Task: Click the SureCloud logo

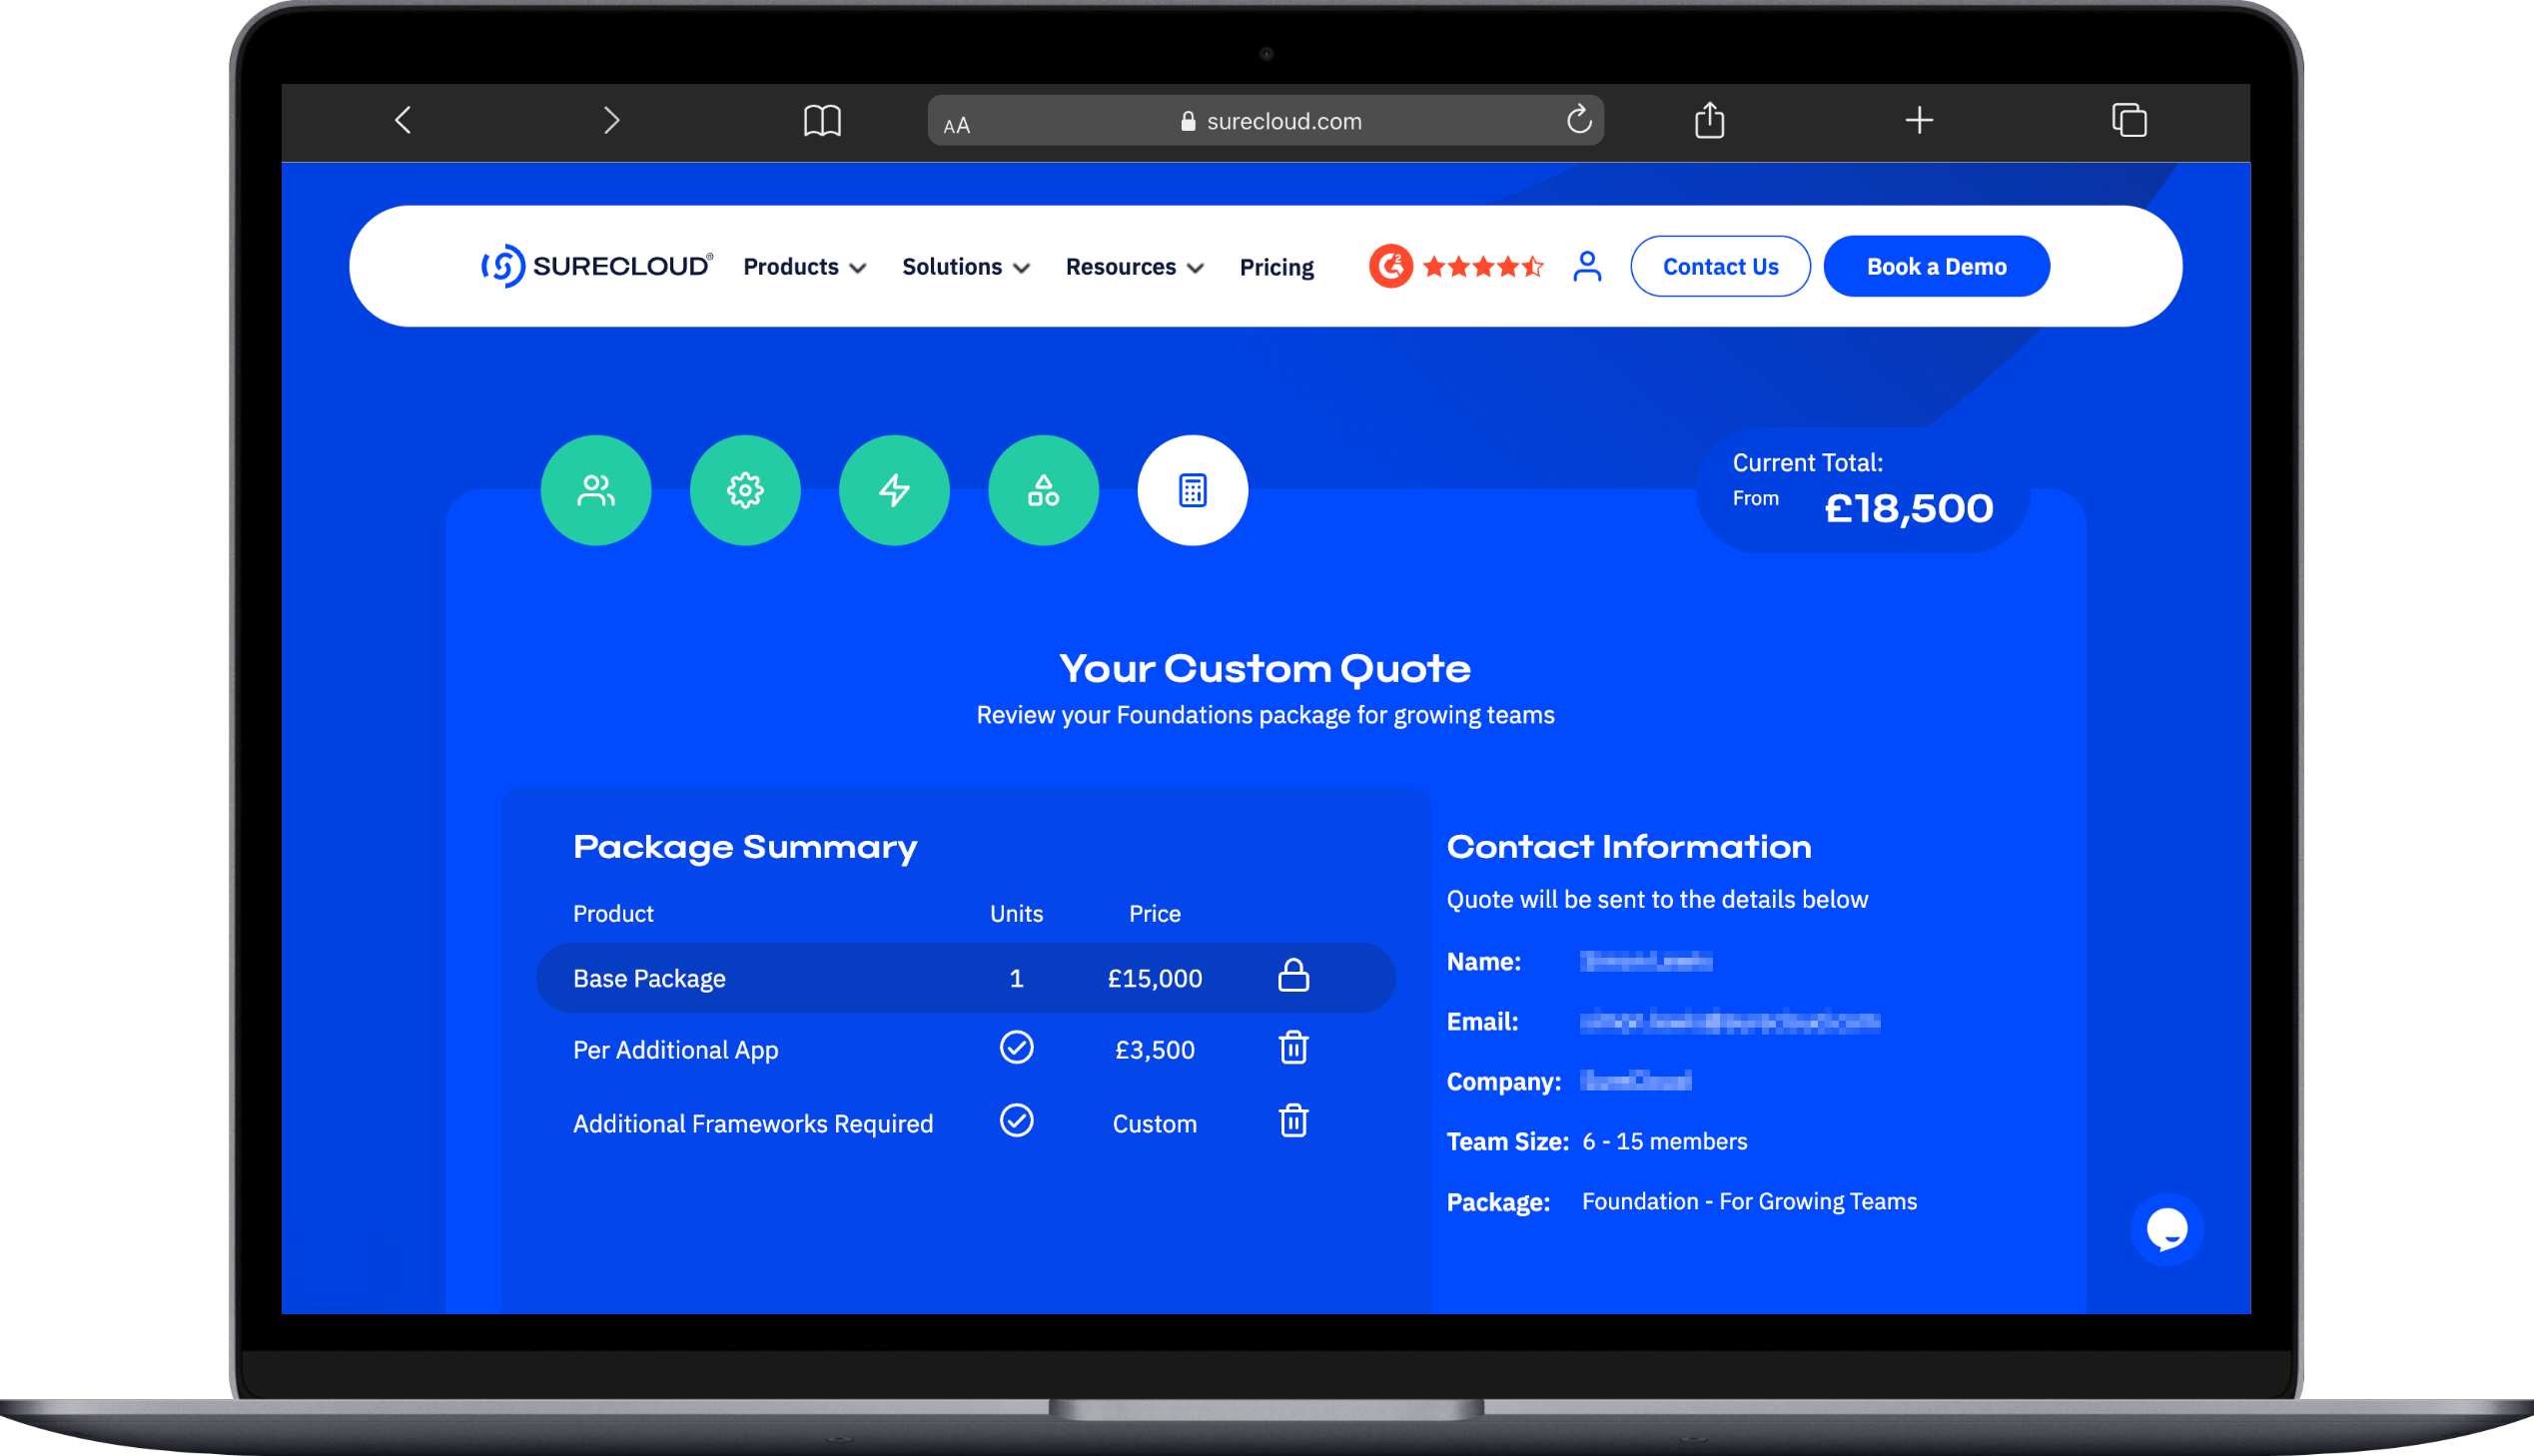Action: click(594, 264)
